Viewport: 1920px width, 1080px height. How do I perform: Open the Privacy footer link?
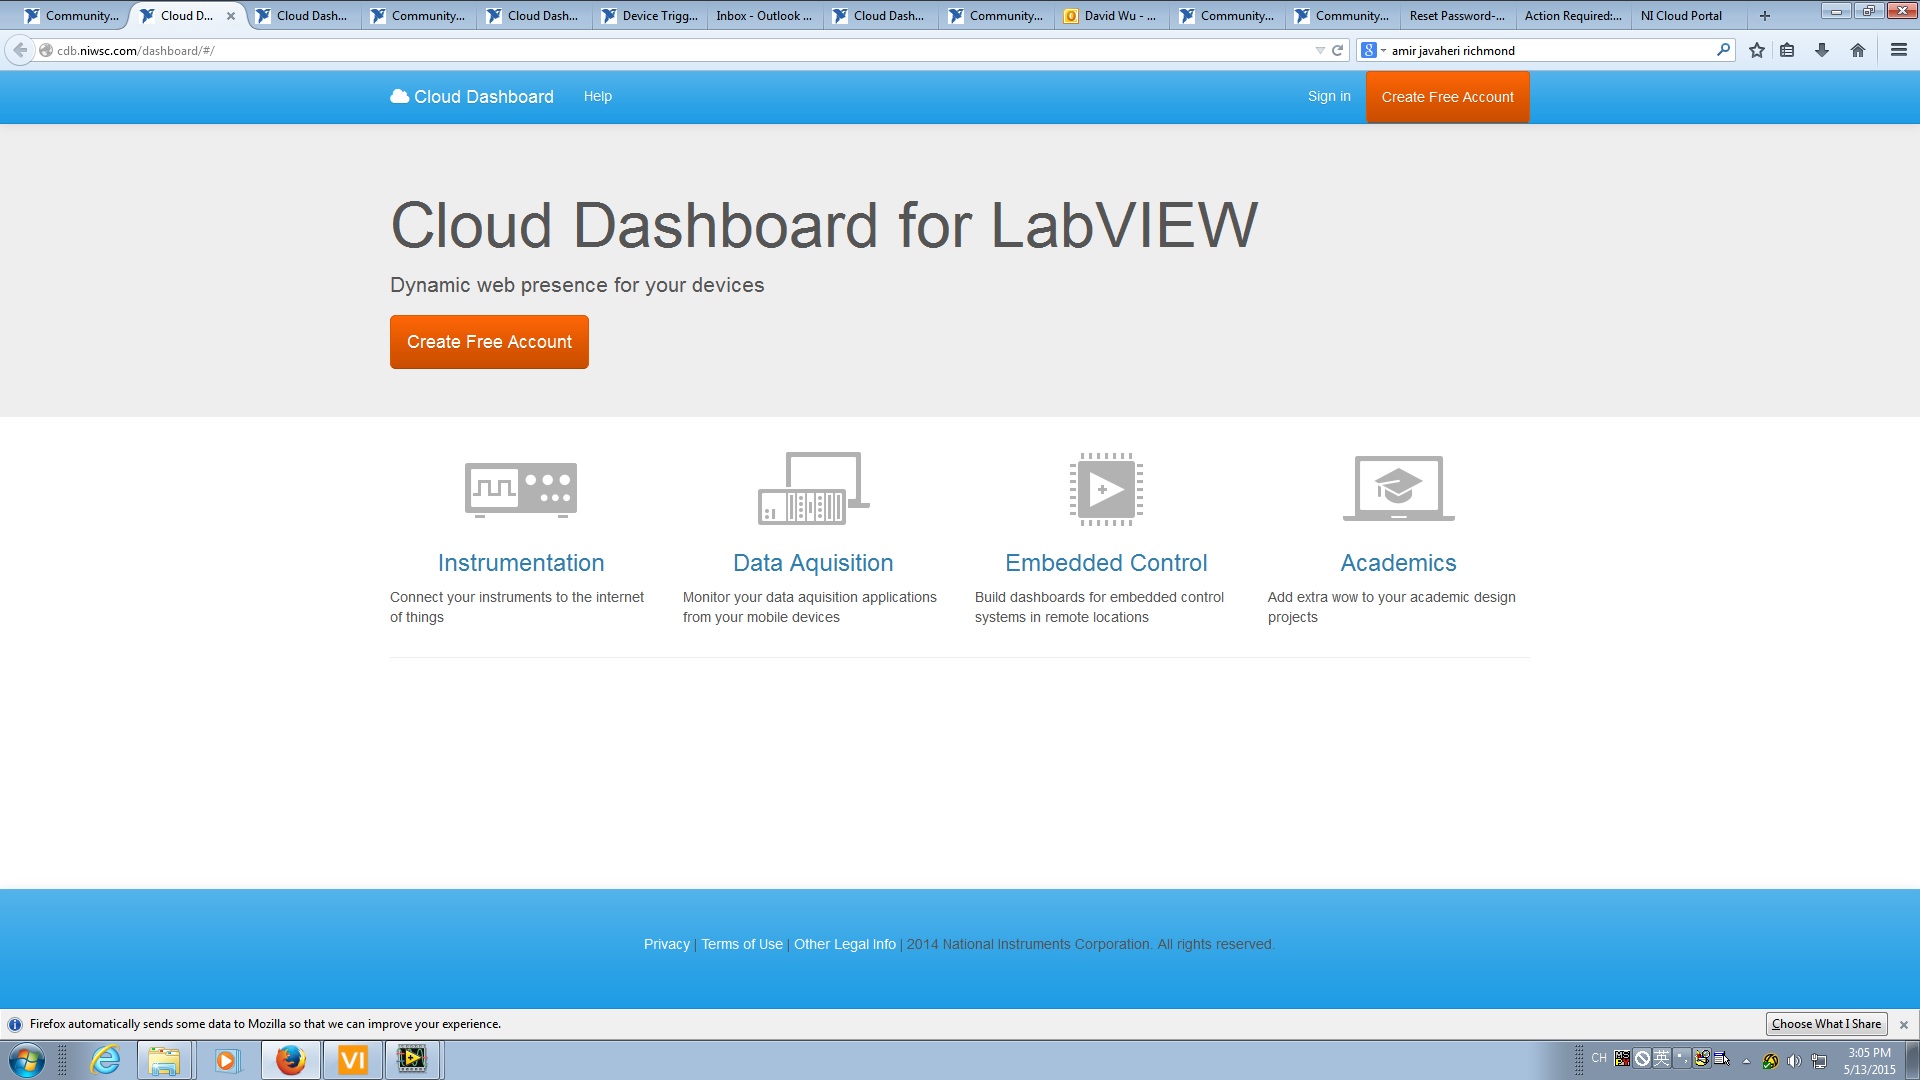pos(667,944)
